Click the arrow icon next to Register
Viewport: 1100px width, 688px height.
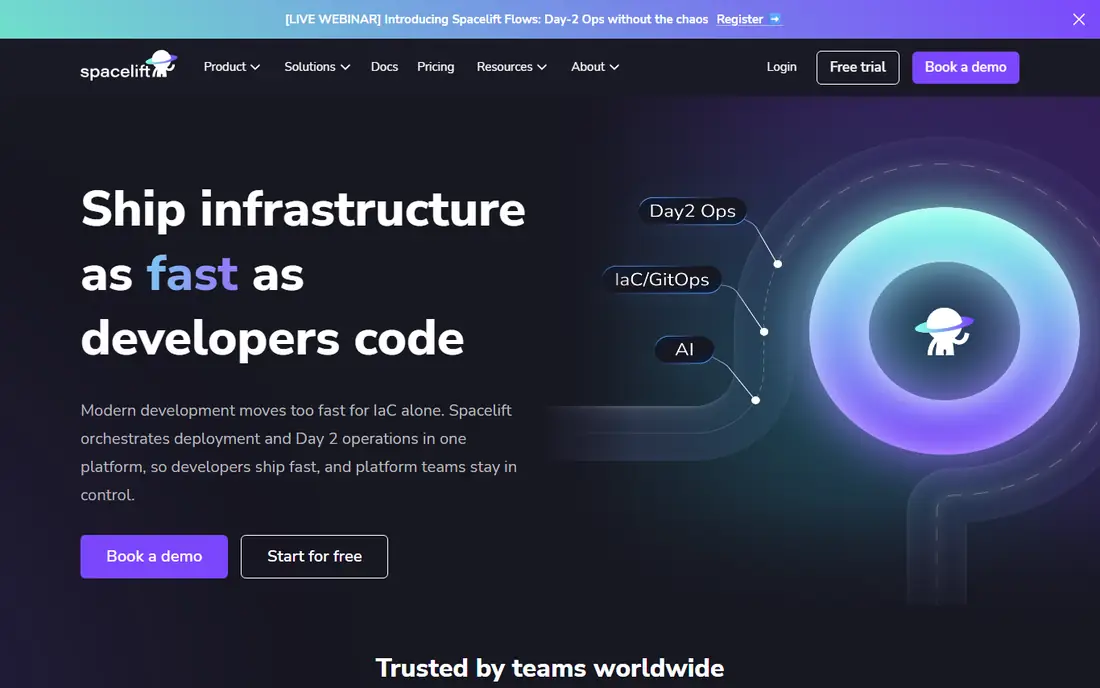[x=774, y=19]
